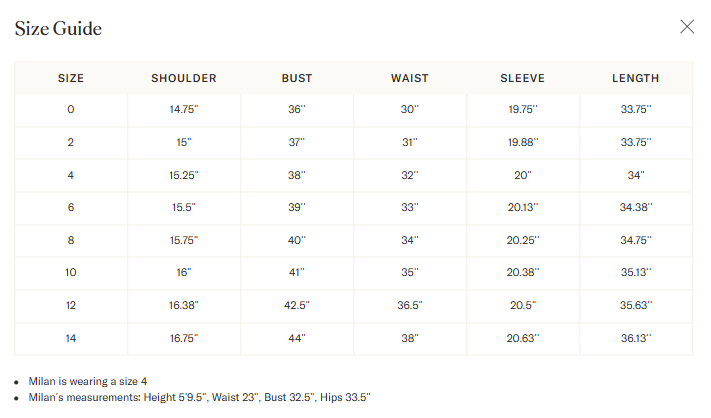Image resolution: width=711 pixels, height=418 pixels.
Task: Select the size 0 row label
Action: (x=71, y=109)
